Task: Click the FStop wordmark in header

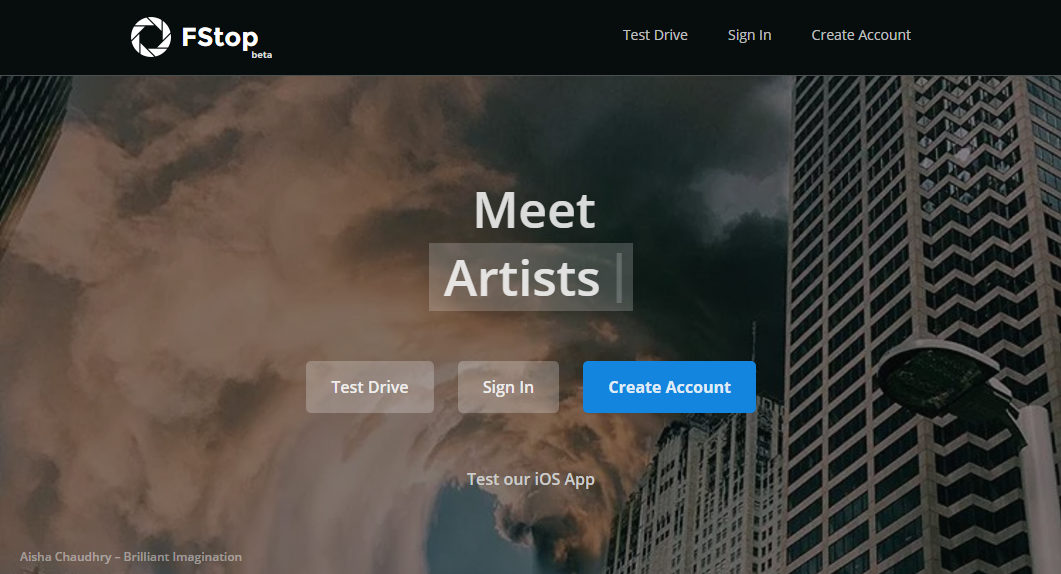Action: coord(220,37)
